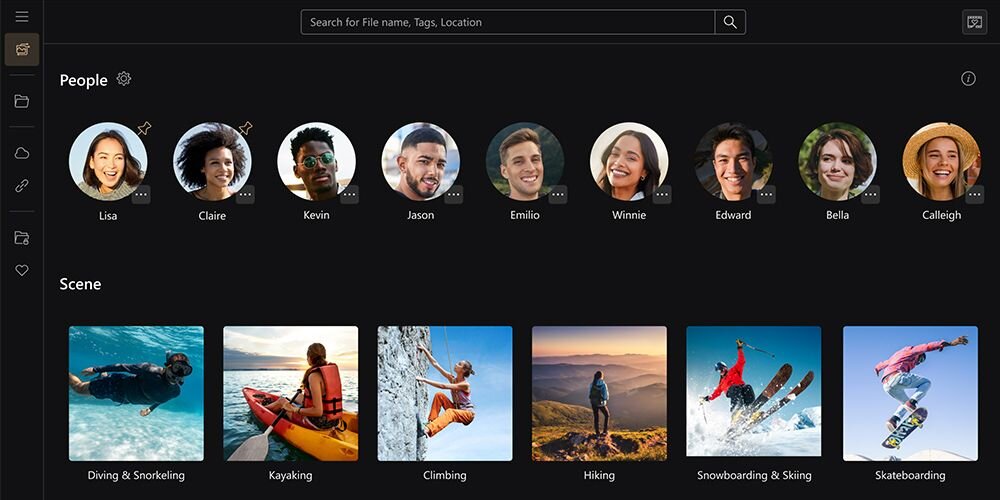Open the Diving & Snorkeling scene thumbnail
This screenshot has height=500, width=1000.
[x=136, y=393]
